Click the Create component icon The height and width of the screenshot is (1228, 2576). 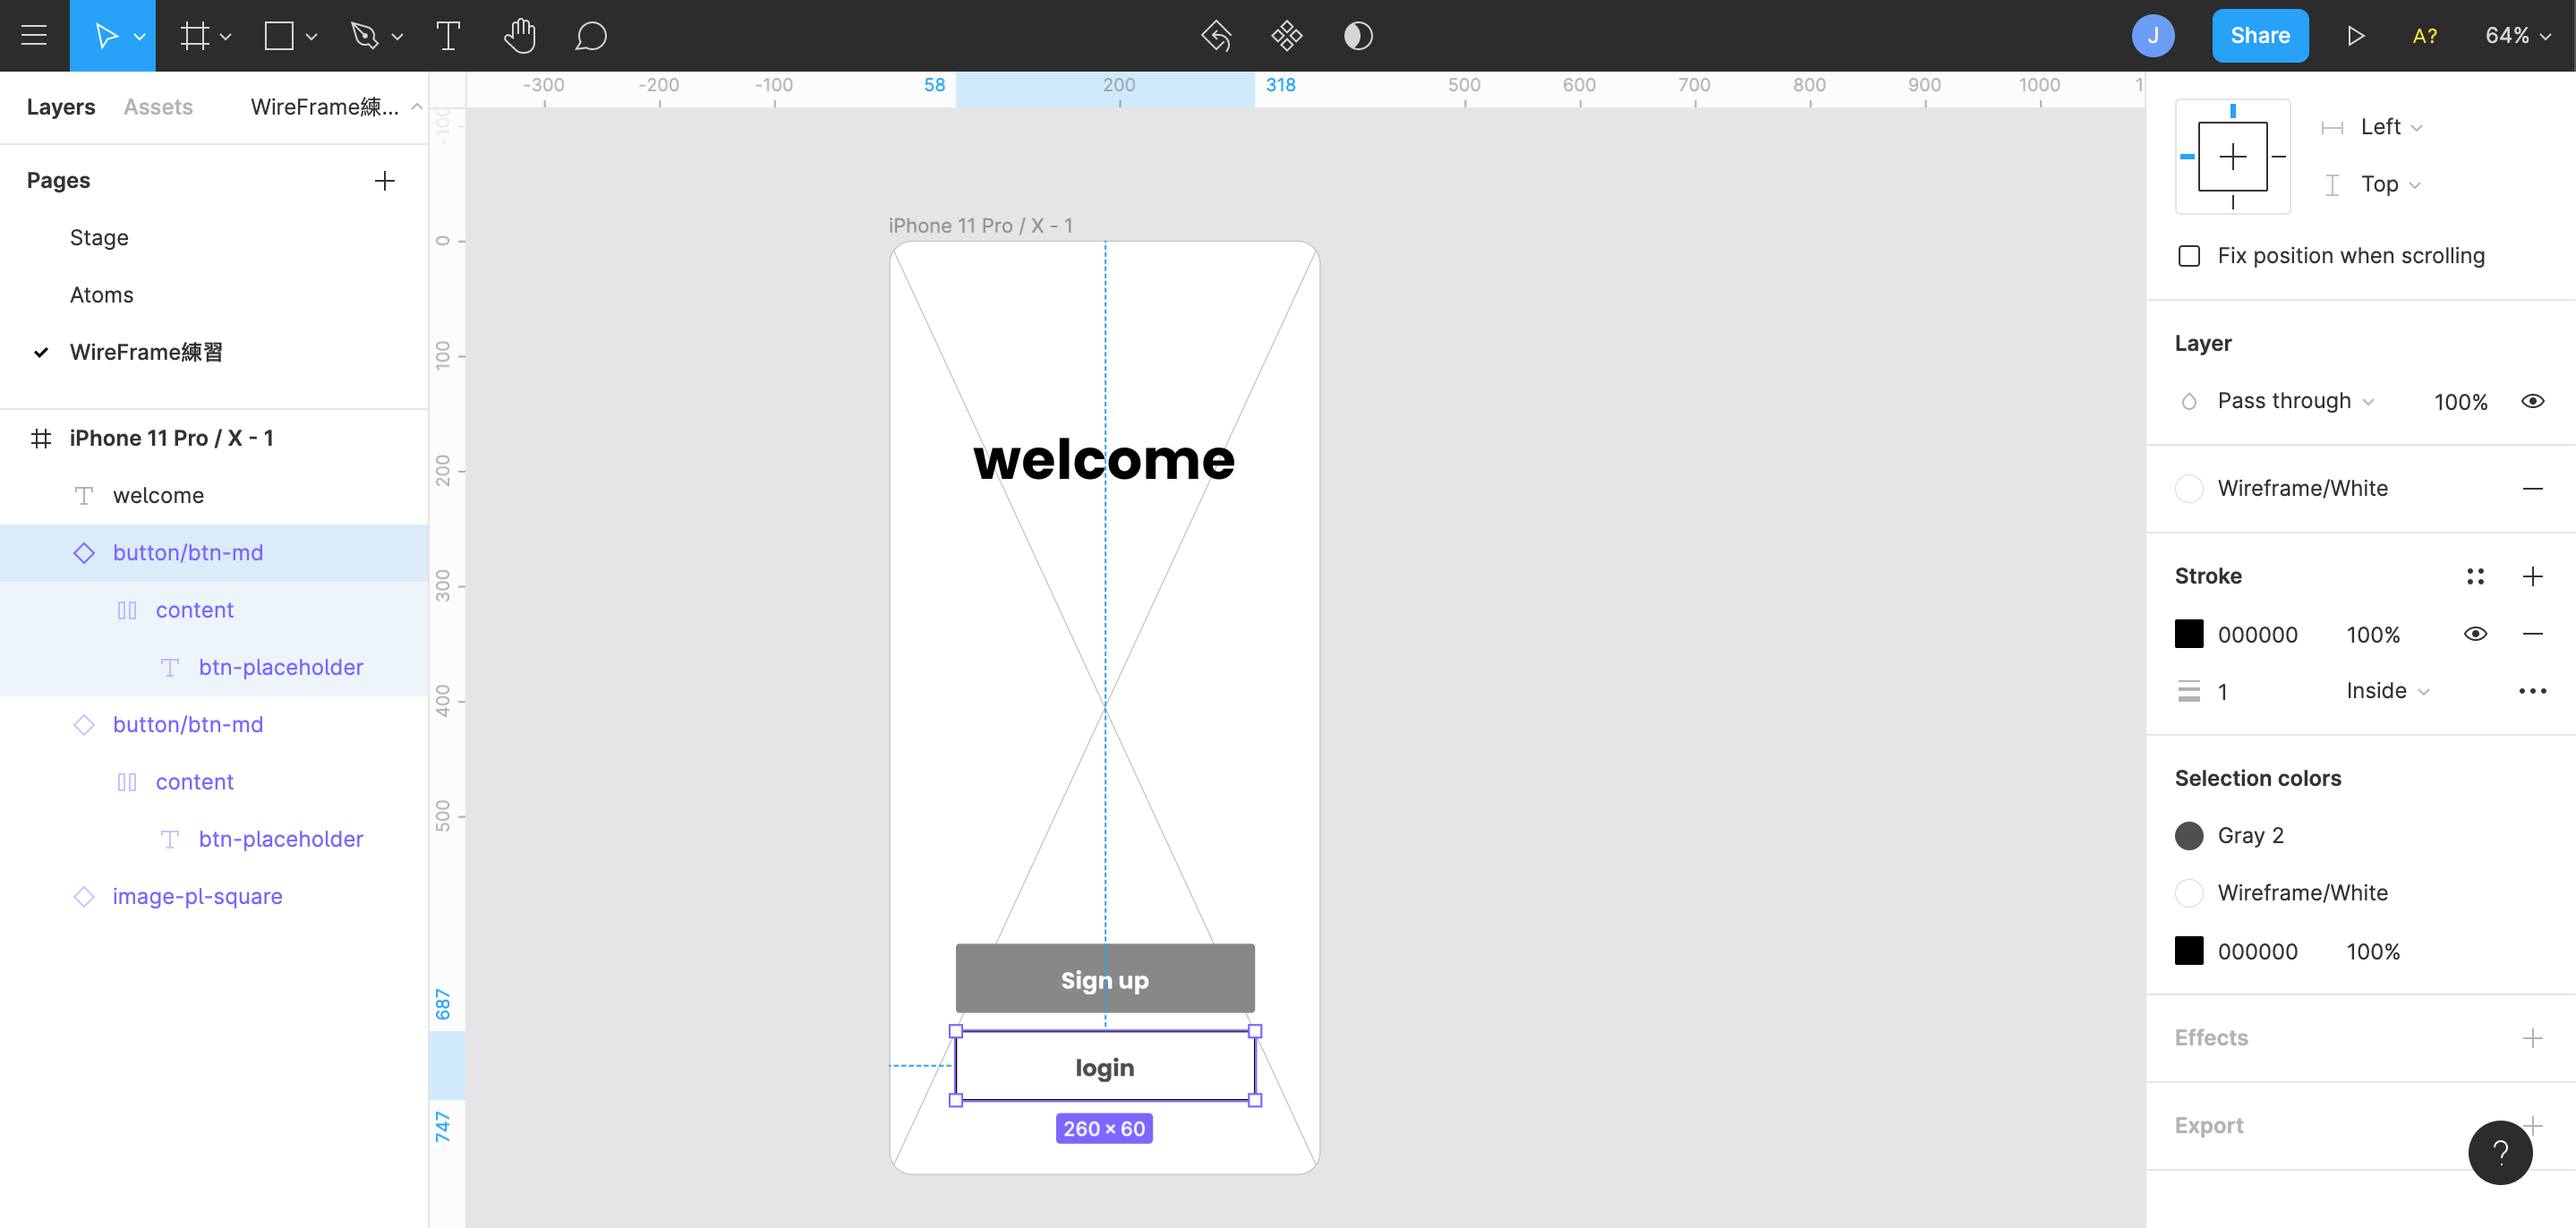(x=1286, y=36)
